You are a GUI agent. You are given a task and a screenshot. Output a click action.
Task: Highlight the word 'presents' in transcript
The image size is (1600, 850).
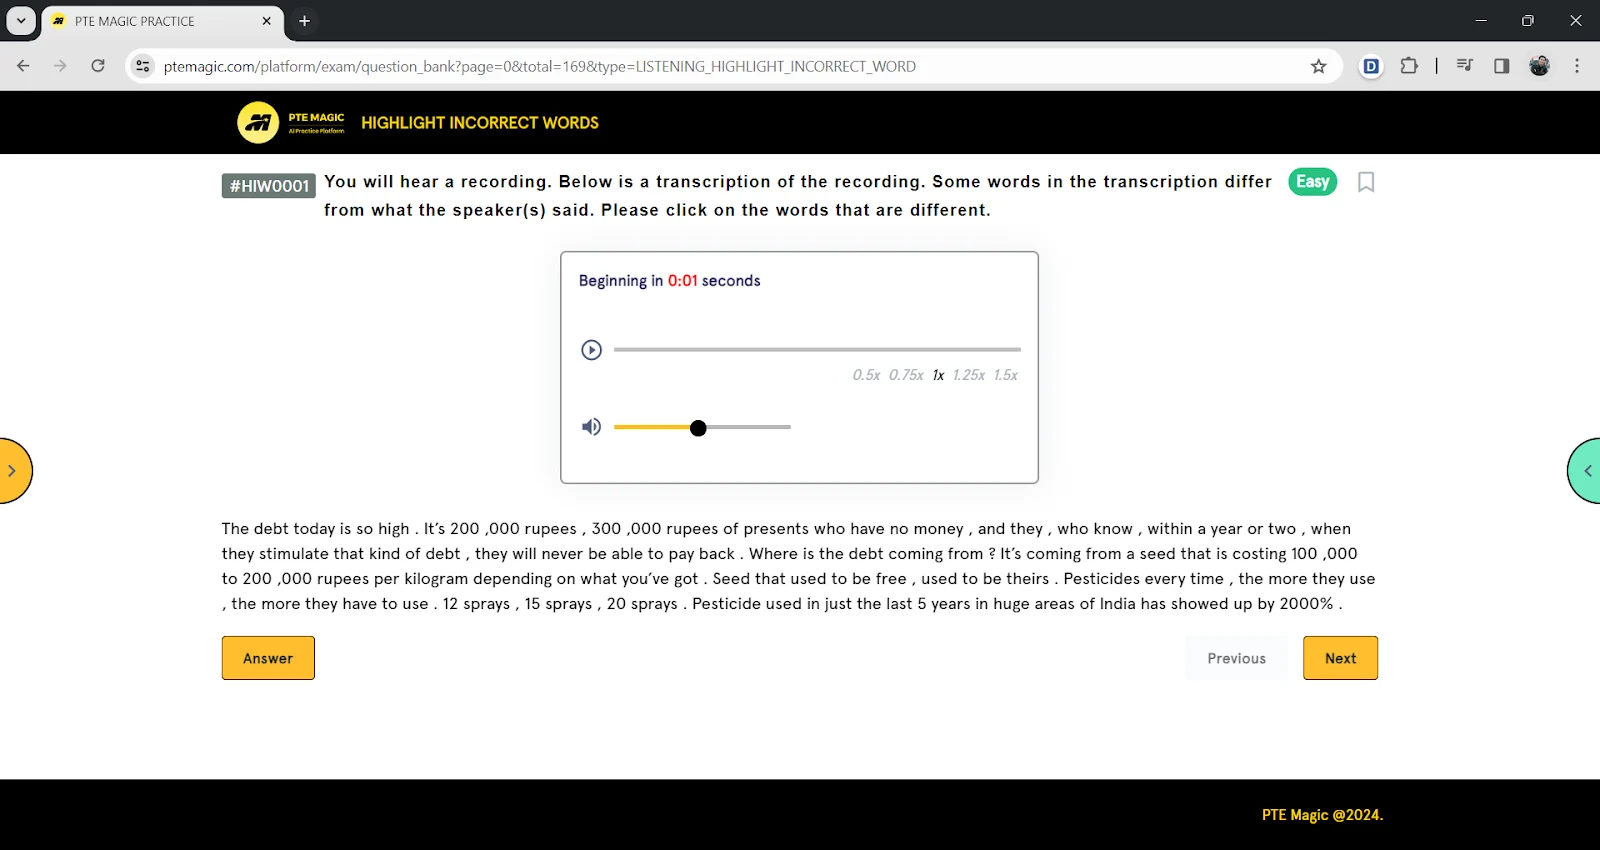(x=775, y=529)
